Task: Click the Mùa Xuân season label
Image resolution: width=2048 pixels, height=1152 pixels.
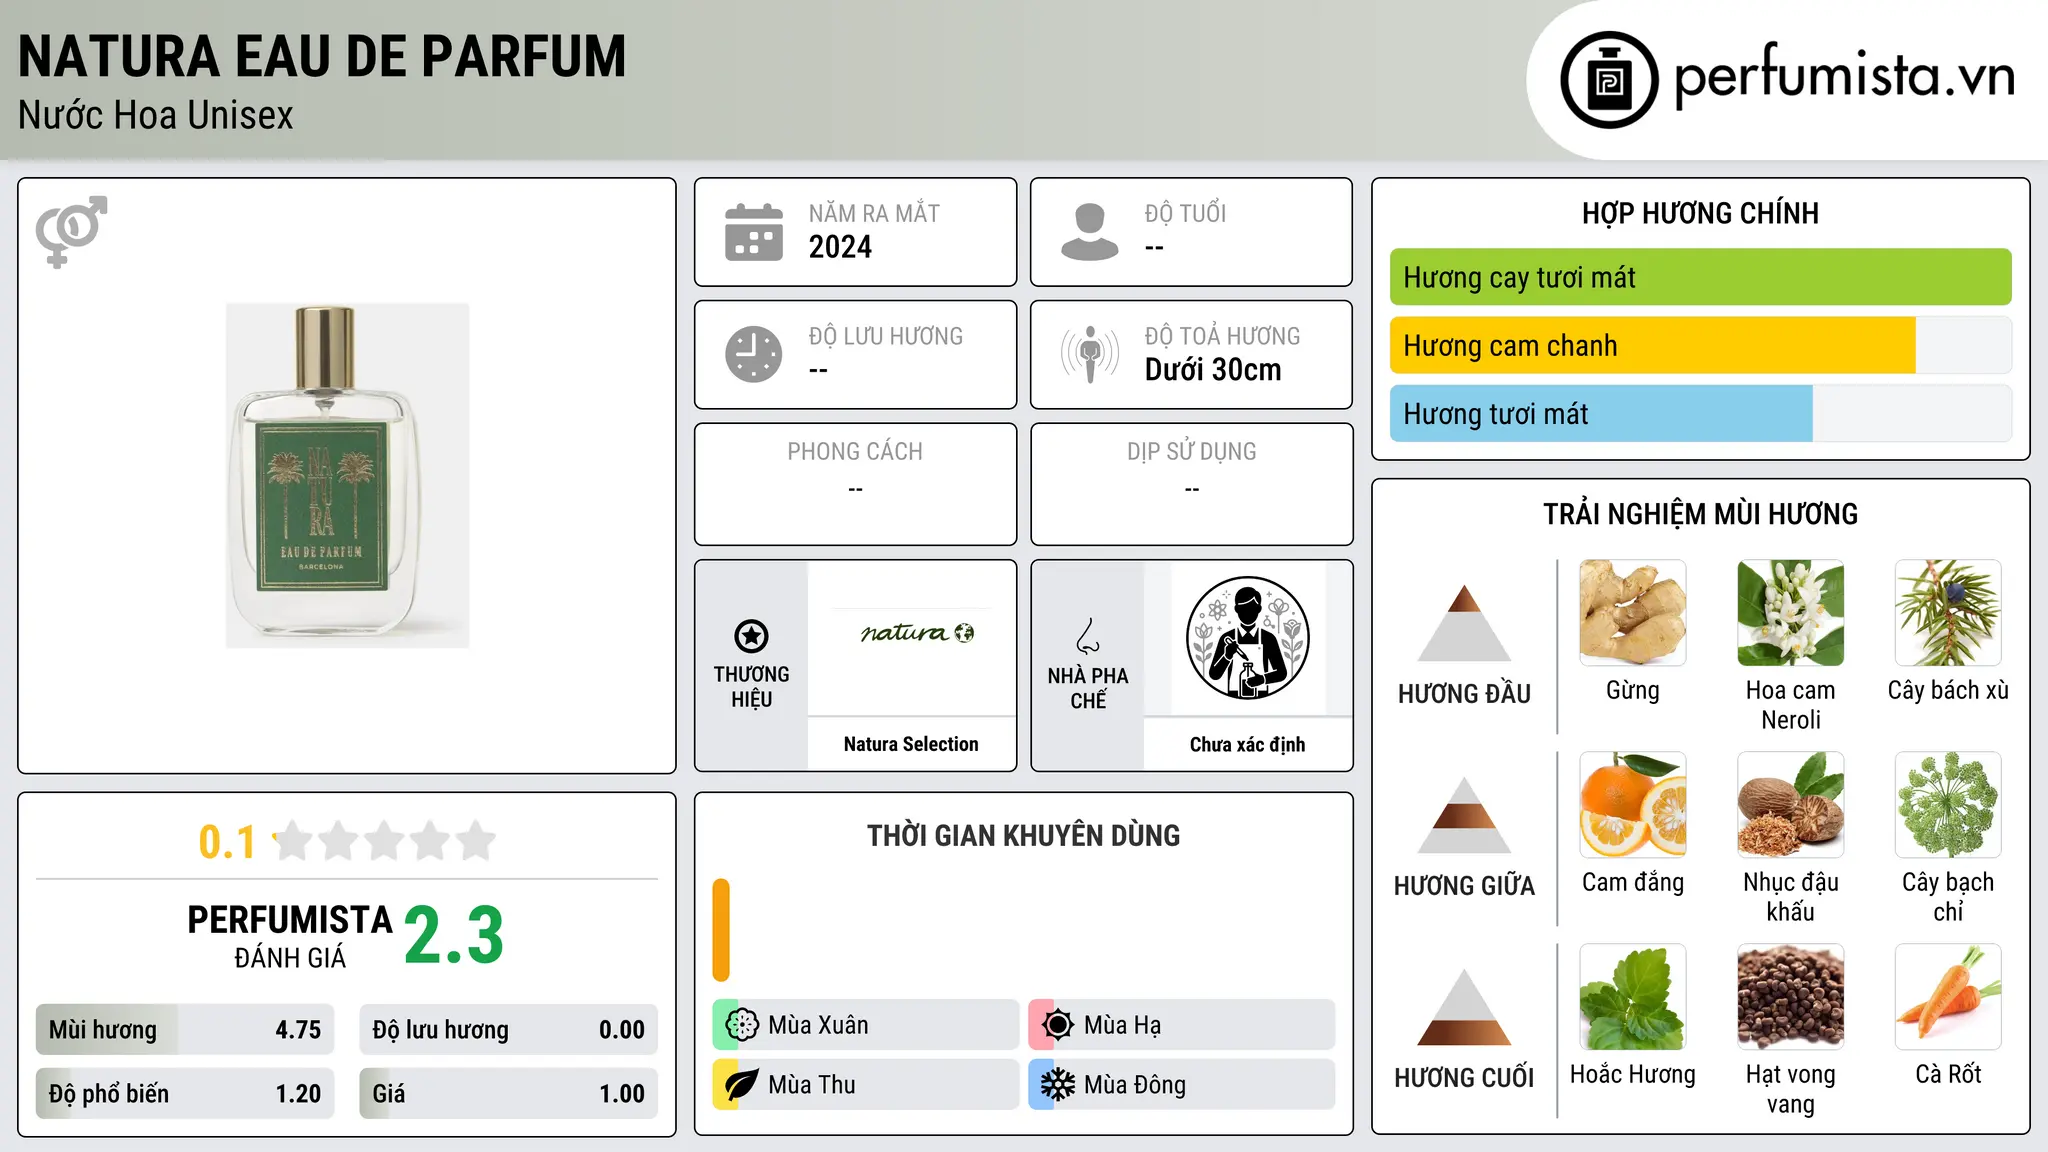Action: tap(818, 1025)
